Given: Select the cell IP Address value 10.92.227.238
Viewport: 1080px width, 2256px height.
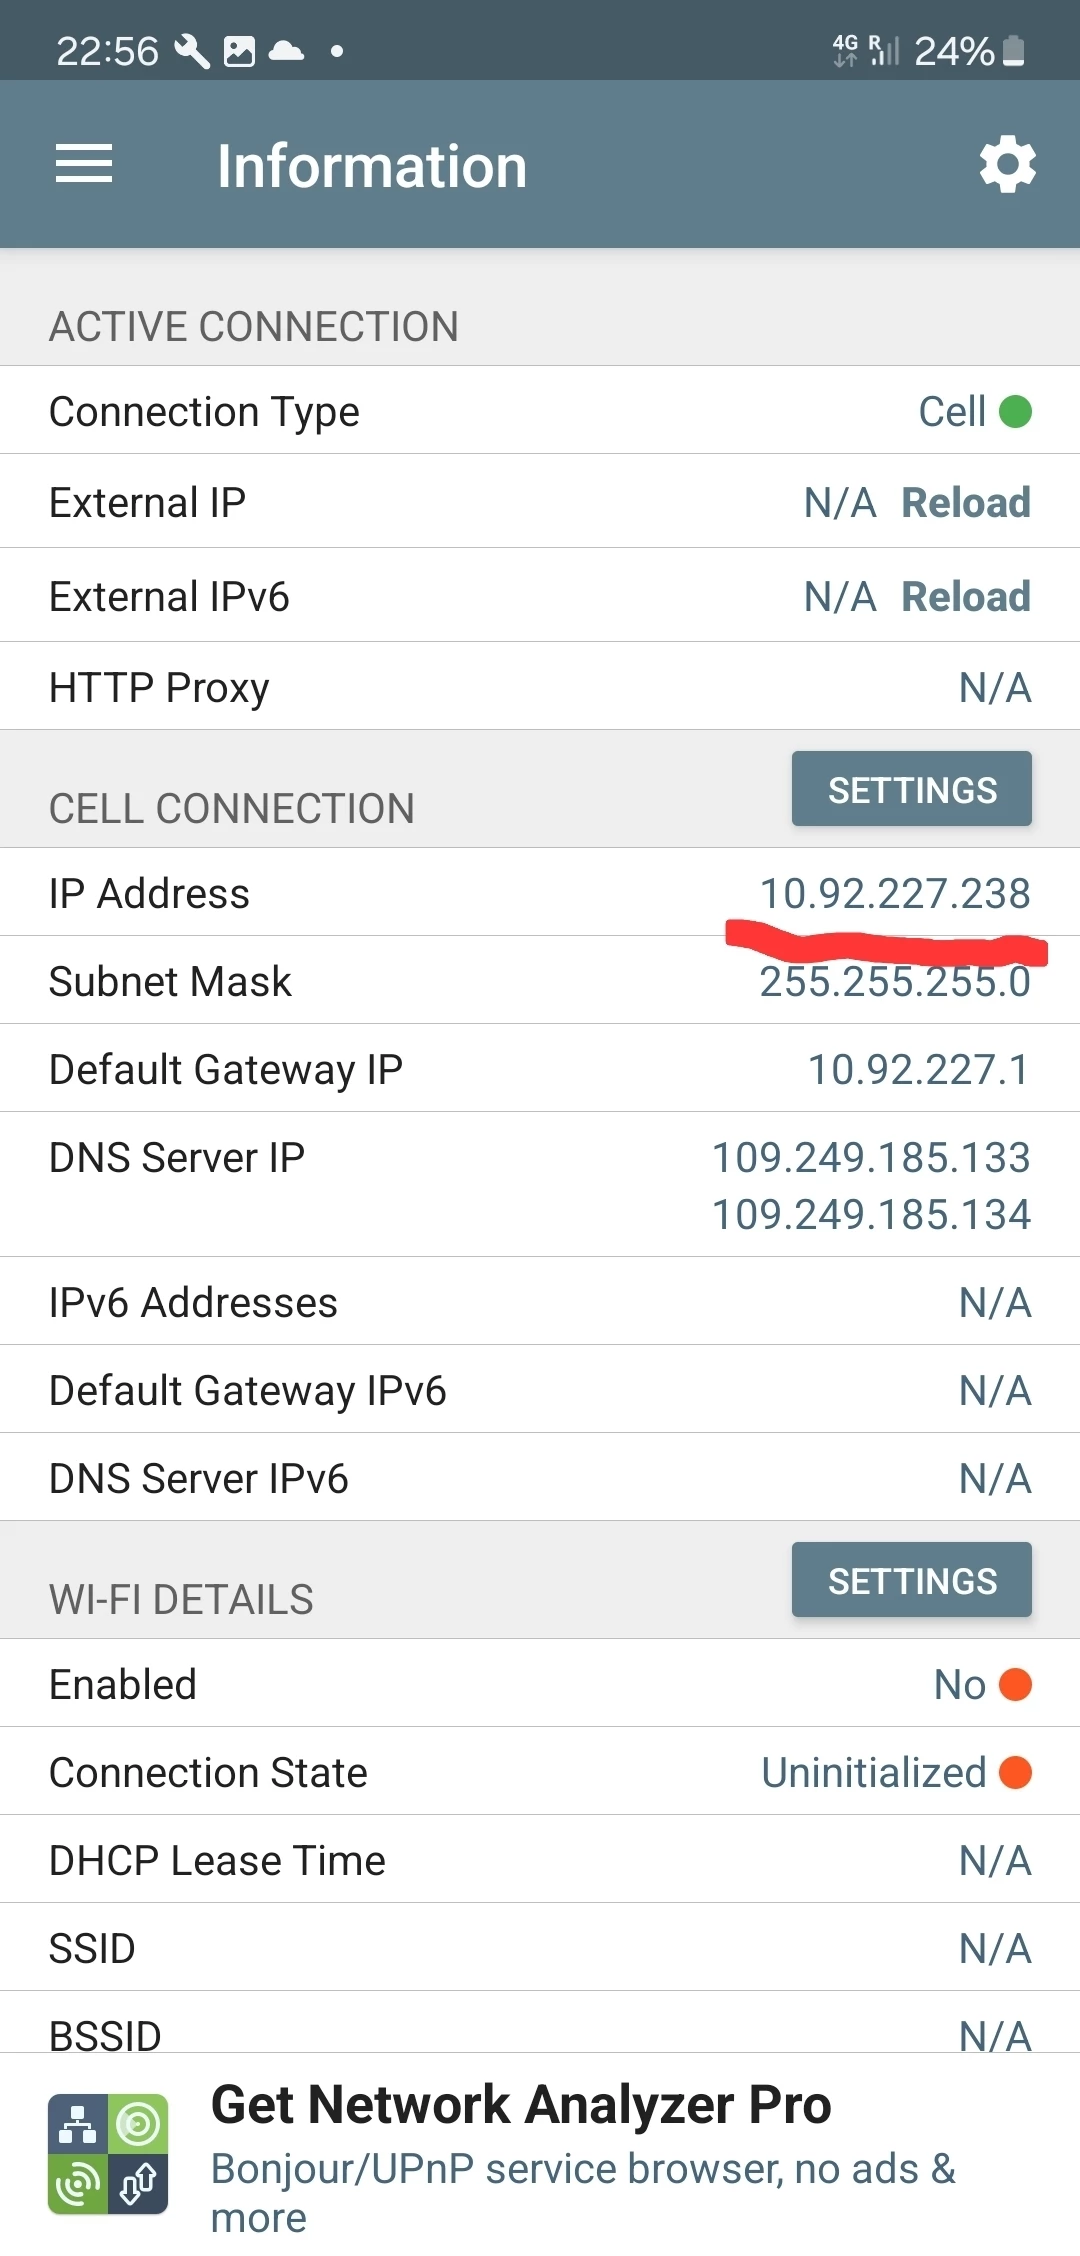Looking at the screenshot, I should click(894, 894).
